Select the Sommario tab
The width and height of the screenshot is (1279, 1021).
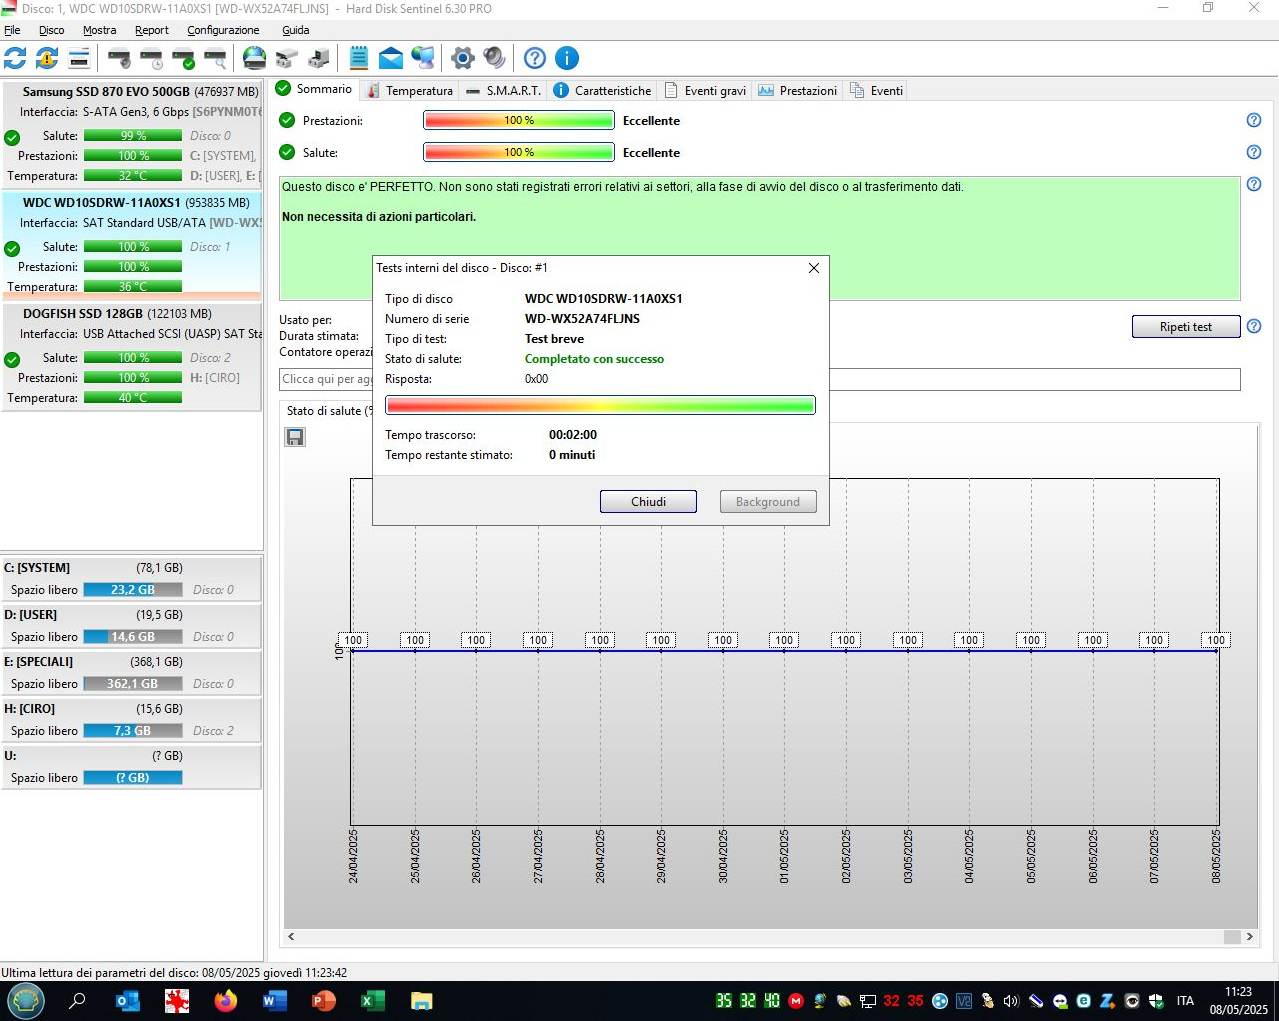pyautogui.click(x=314, y=89)
